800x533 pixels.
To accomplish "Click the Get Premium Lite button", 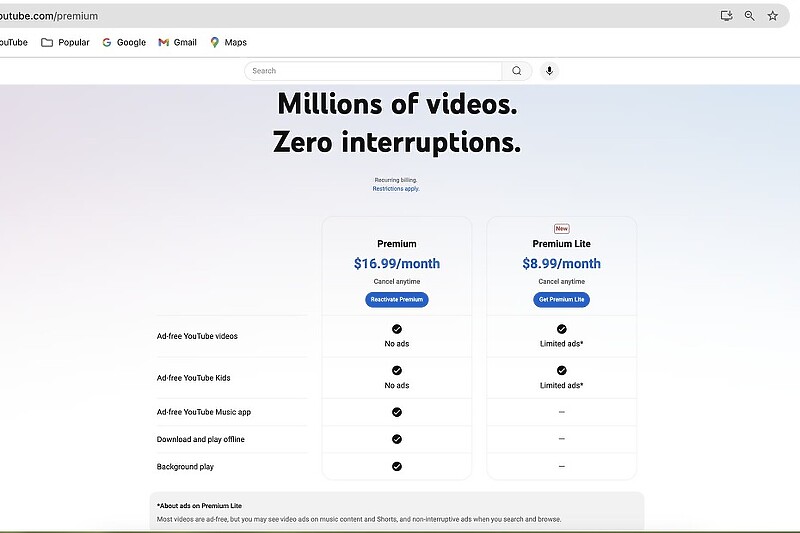I will tap(561, 299).
